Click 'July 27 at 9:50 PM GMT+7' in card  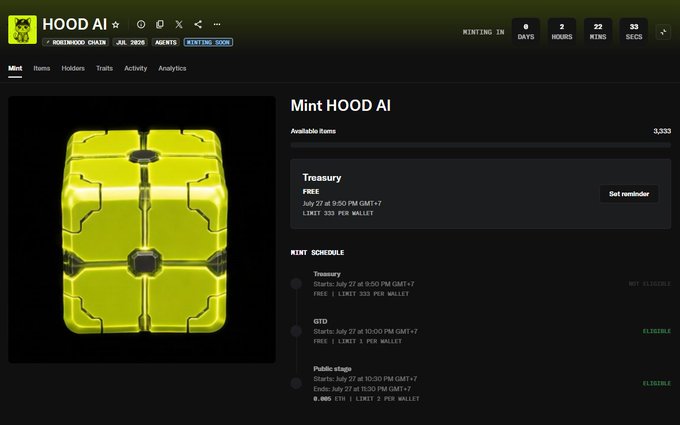[x=342, y=203]
